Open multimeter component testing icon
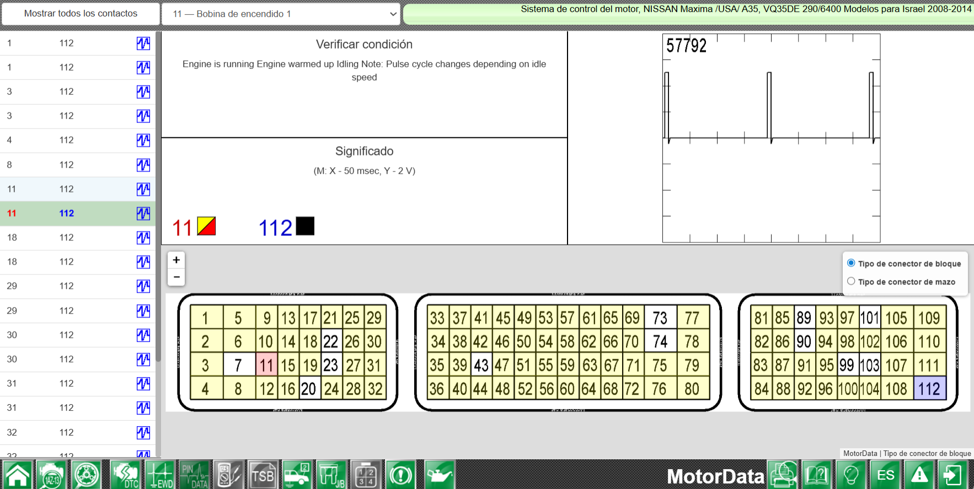The width and height of the screenshot is (974, 489). click(229, 475)
